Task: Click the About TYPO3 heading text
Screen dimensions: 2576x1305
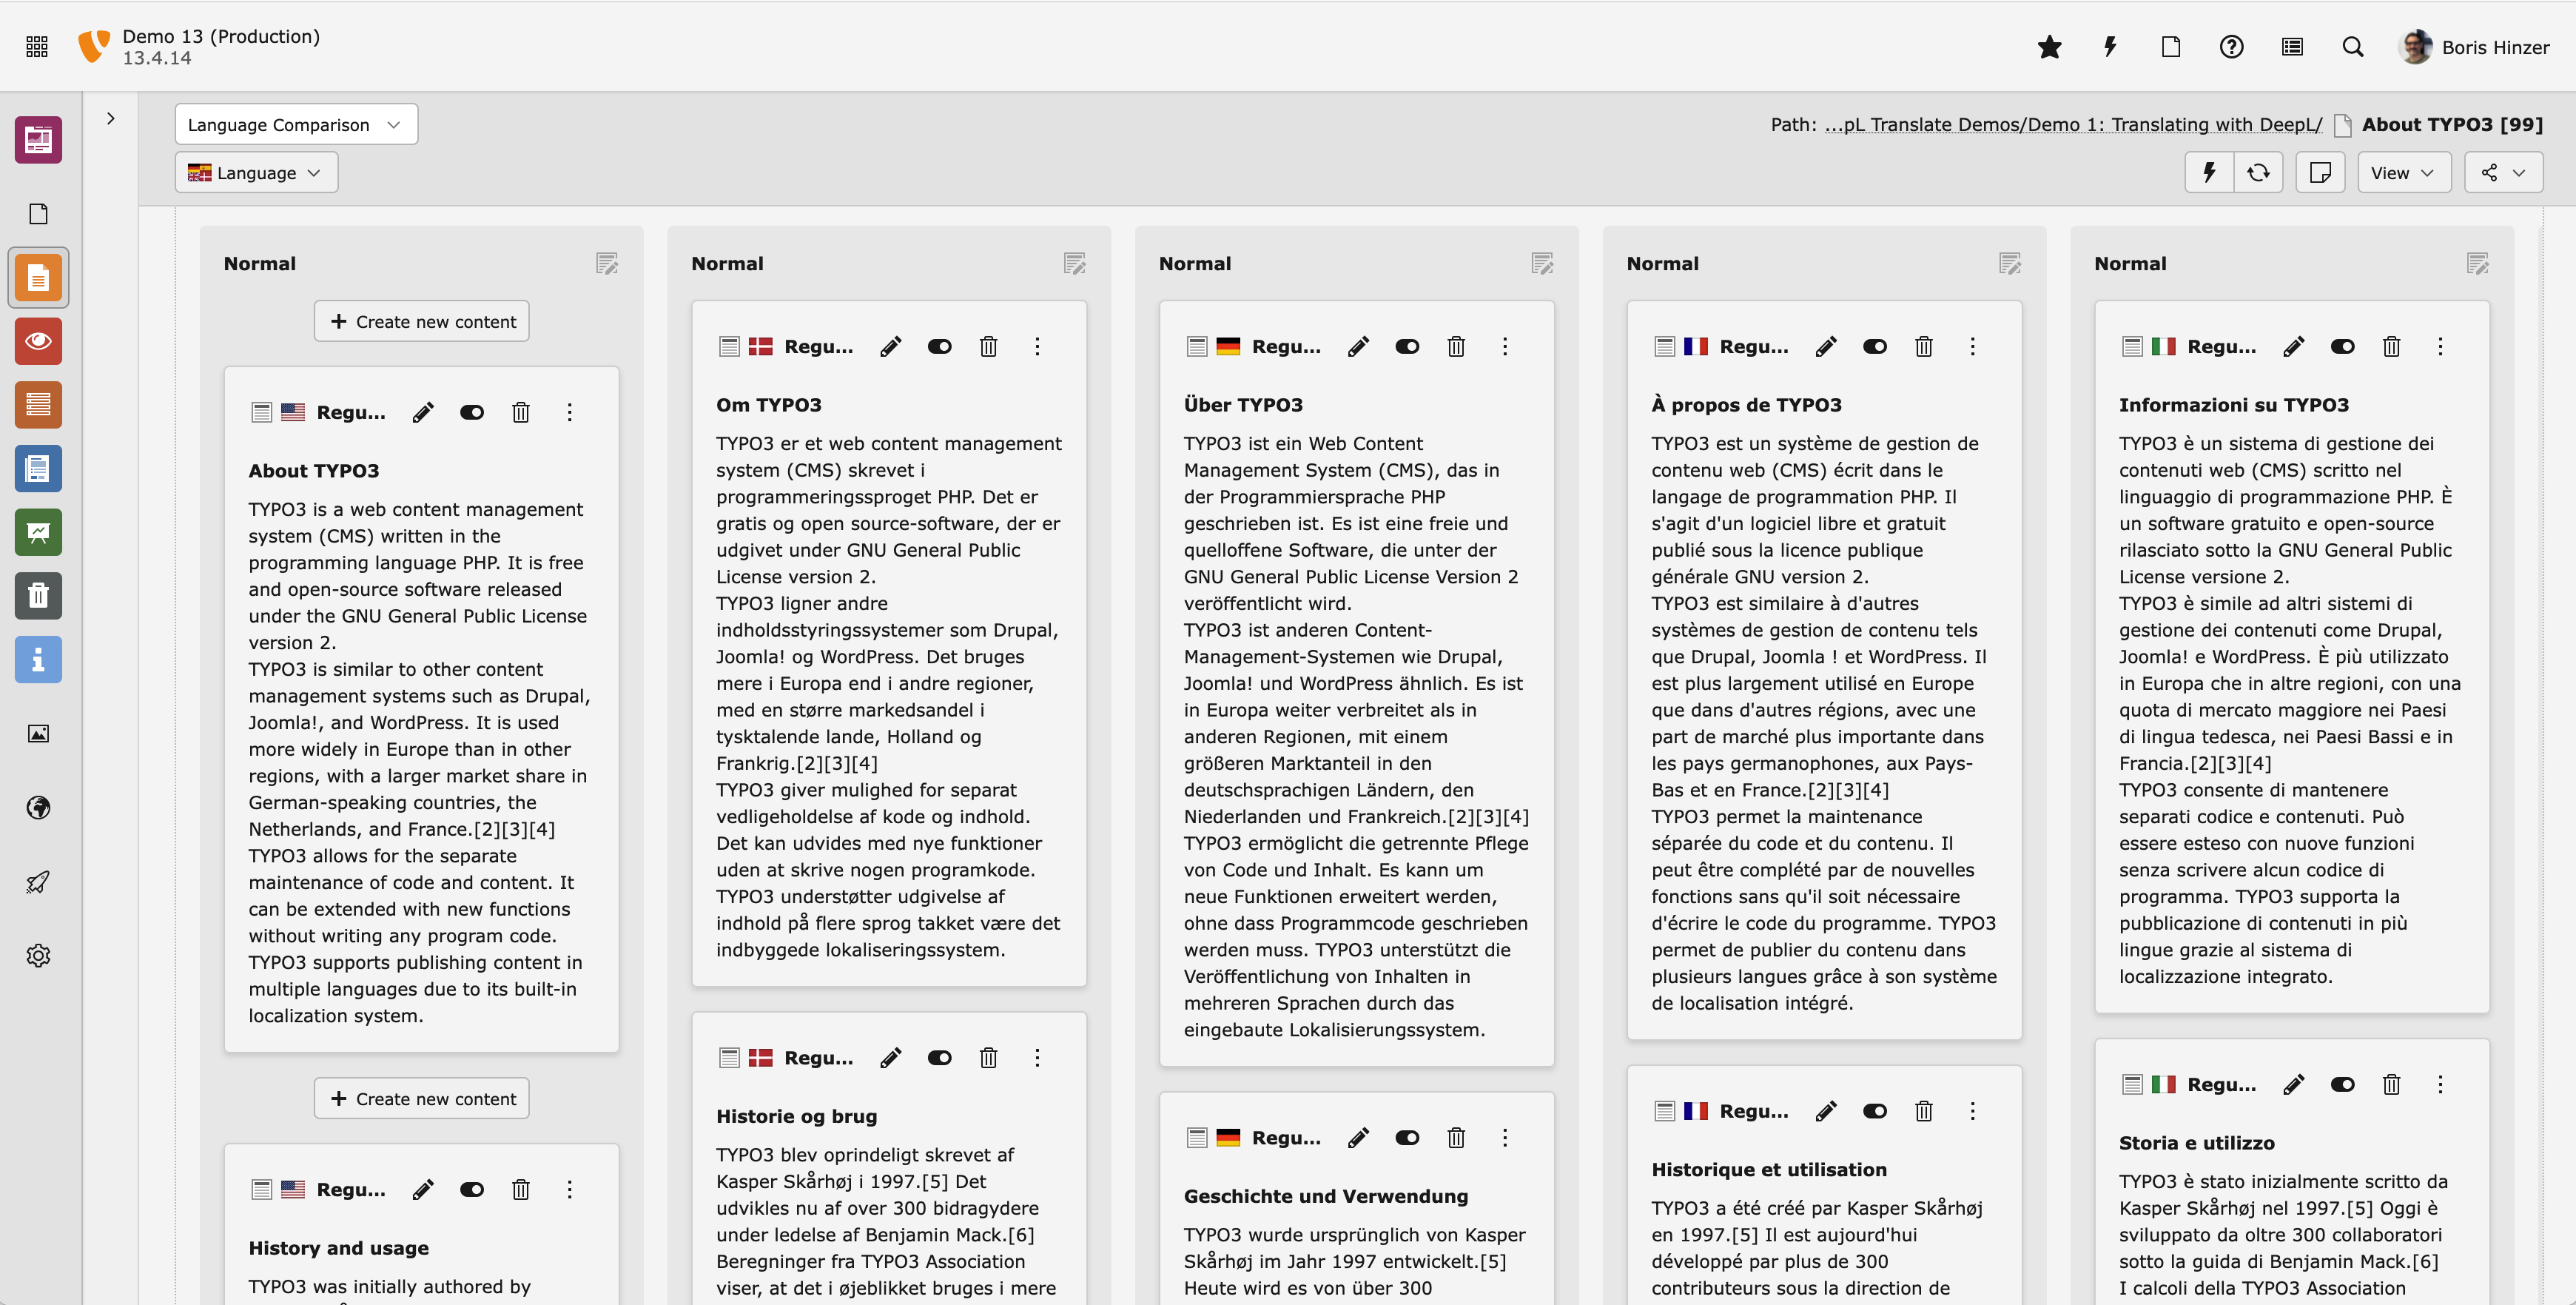Action: 314,471
